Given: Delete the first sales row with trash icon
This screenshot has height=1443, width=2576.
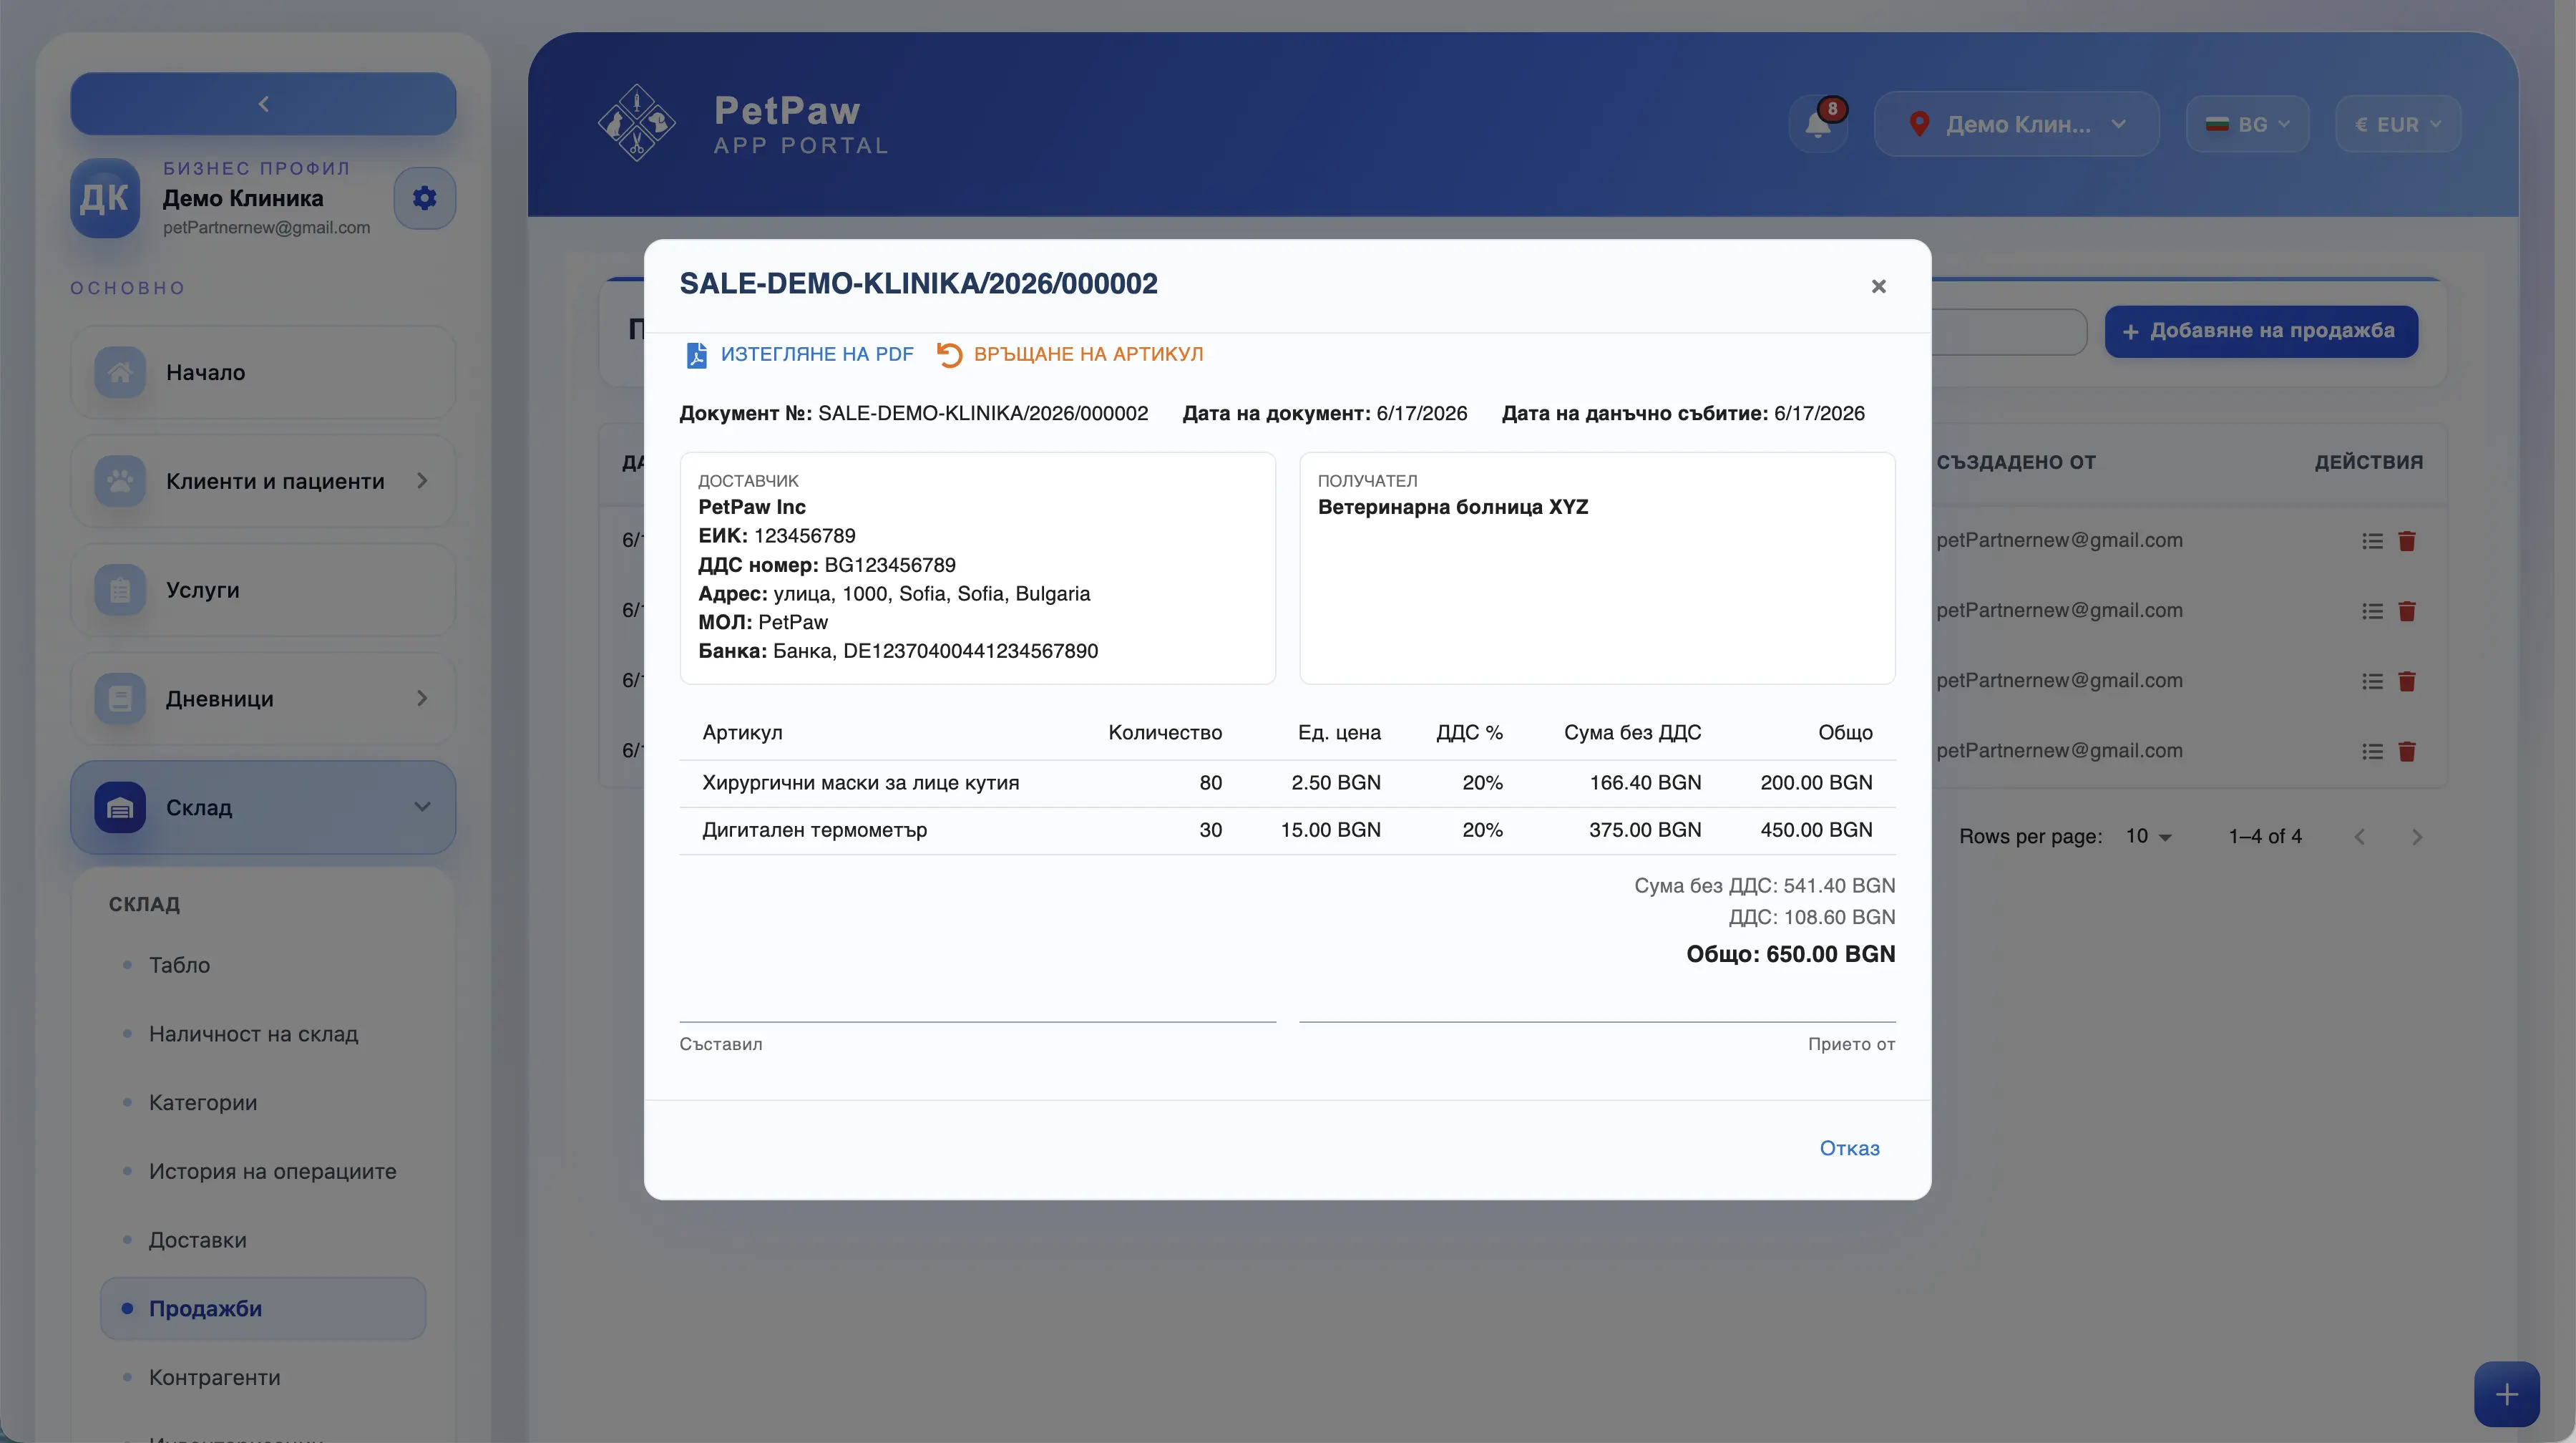Looking at the screenshot, I should click(2407, 541).
